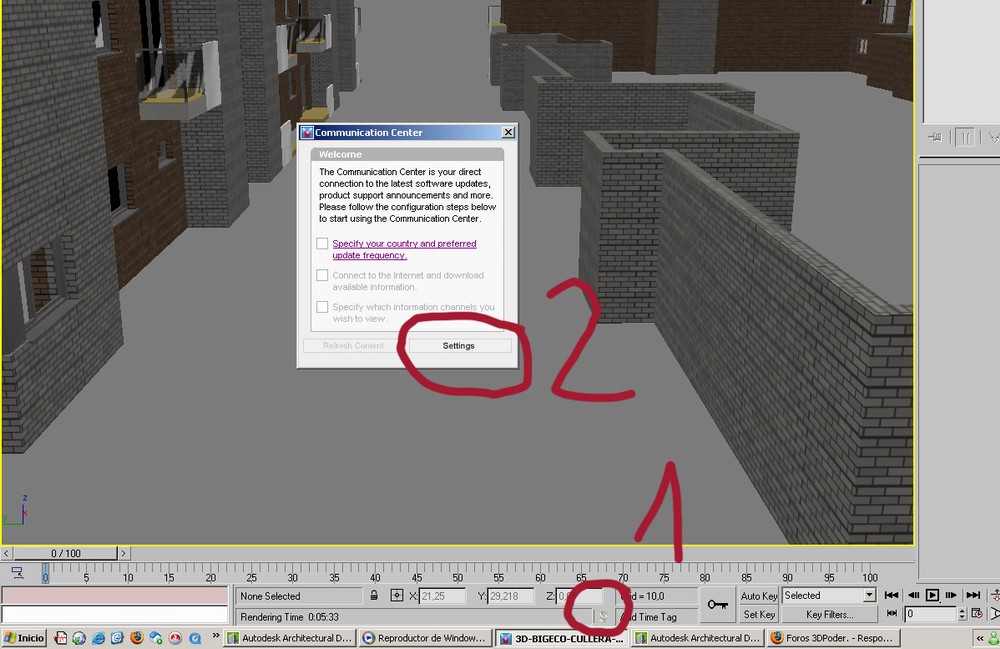Viewport: 1000px width, 649px height.
Task: Open the Mini Curve Editor icon
Action: 17,572
